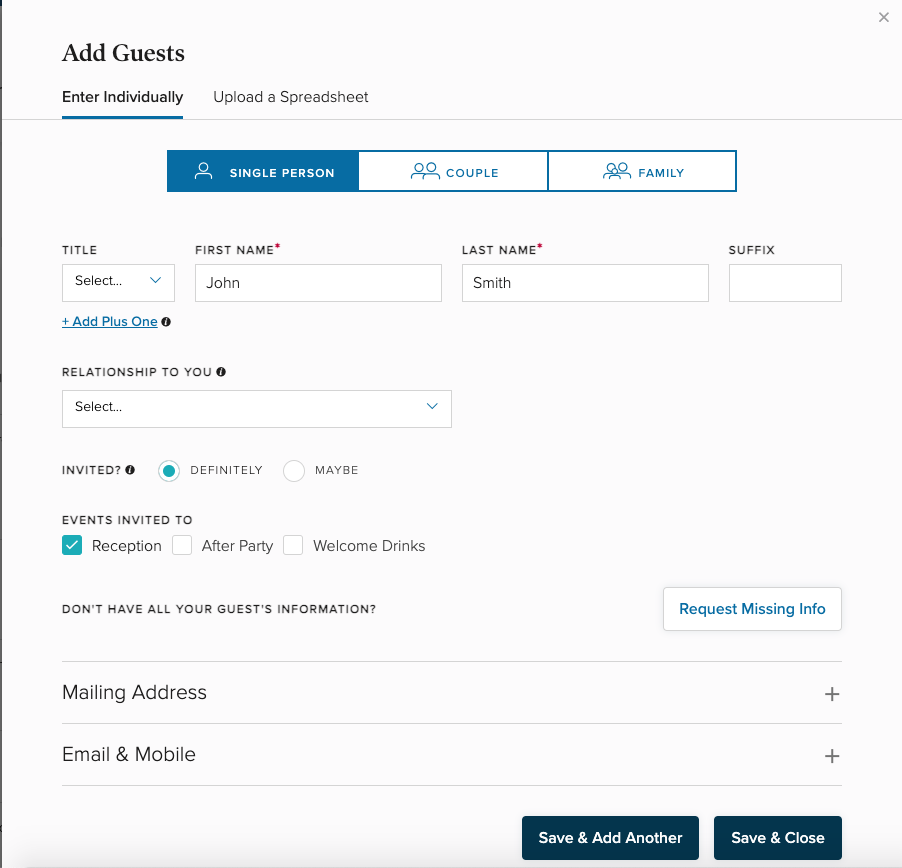
Task: Uncheck the Reception event checkbox
Action: (72, 545)
